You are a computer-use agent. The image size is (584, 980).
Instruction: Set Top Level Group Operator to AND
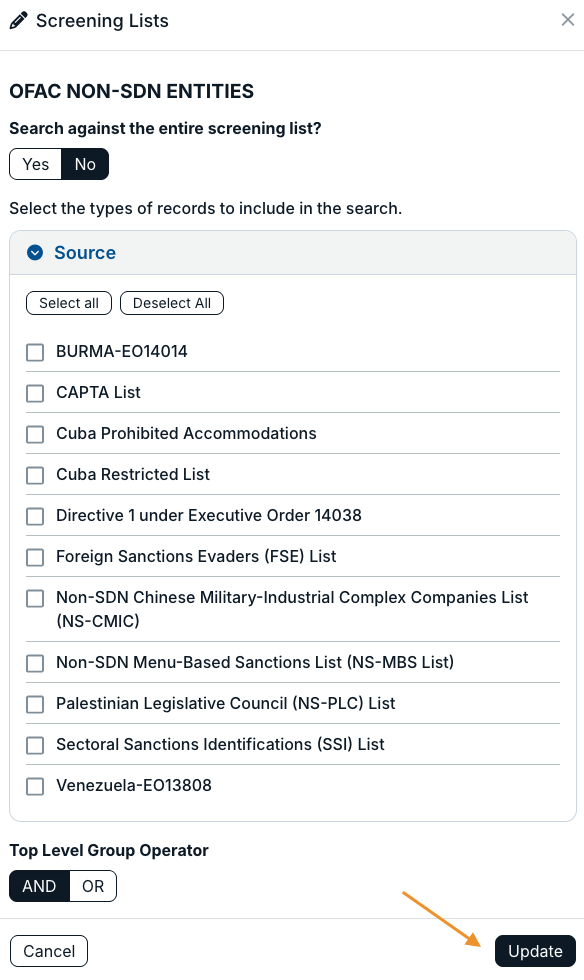click(39, 886)
